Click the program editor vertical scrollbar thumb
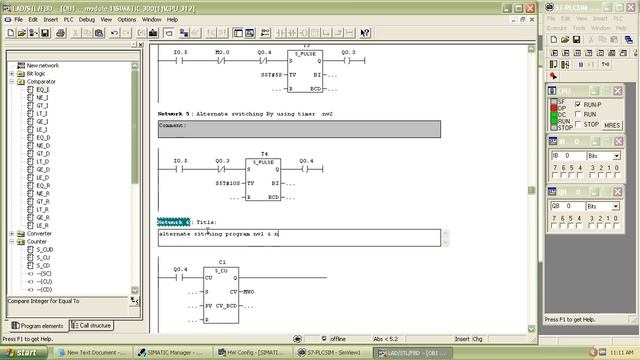The image size is (640, 360). (x=531, y=191)
